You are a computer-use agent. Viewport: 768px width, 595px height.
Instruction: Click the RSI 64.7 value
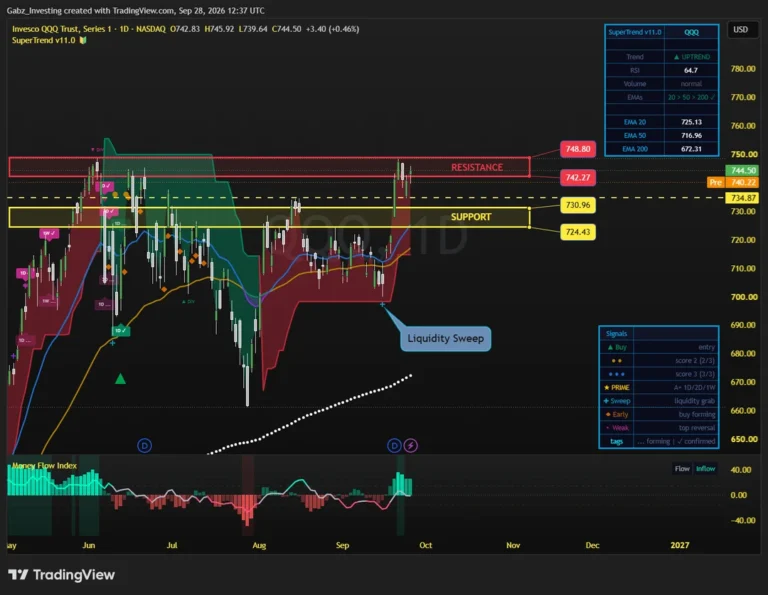[691, 70]
